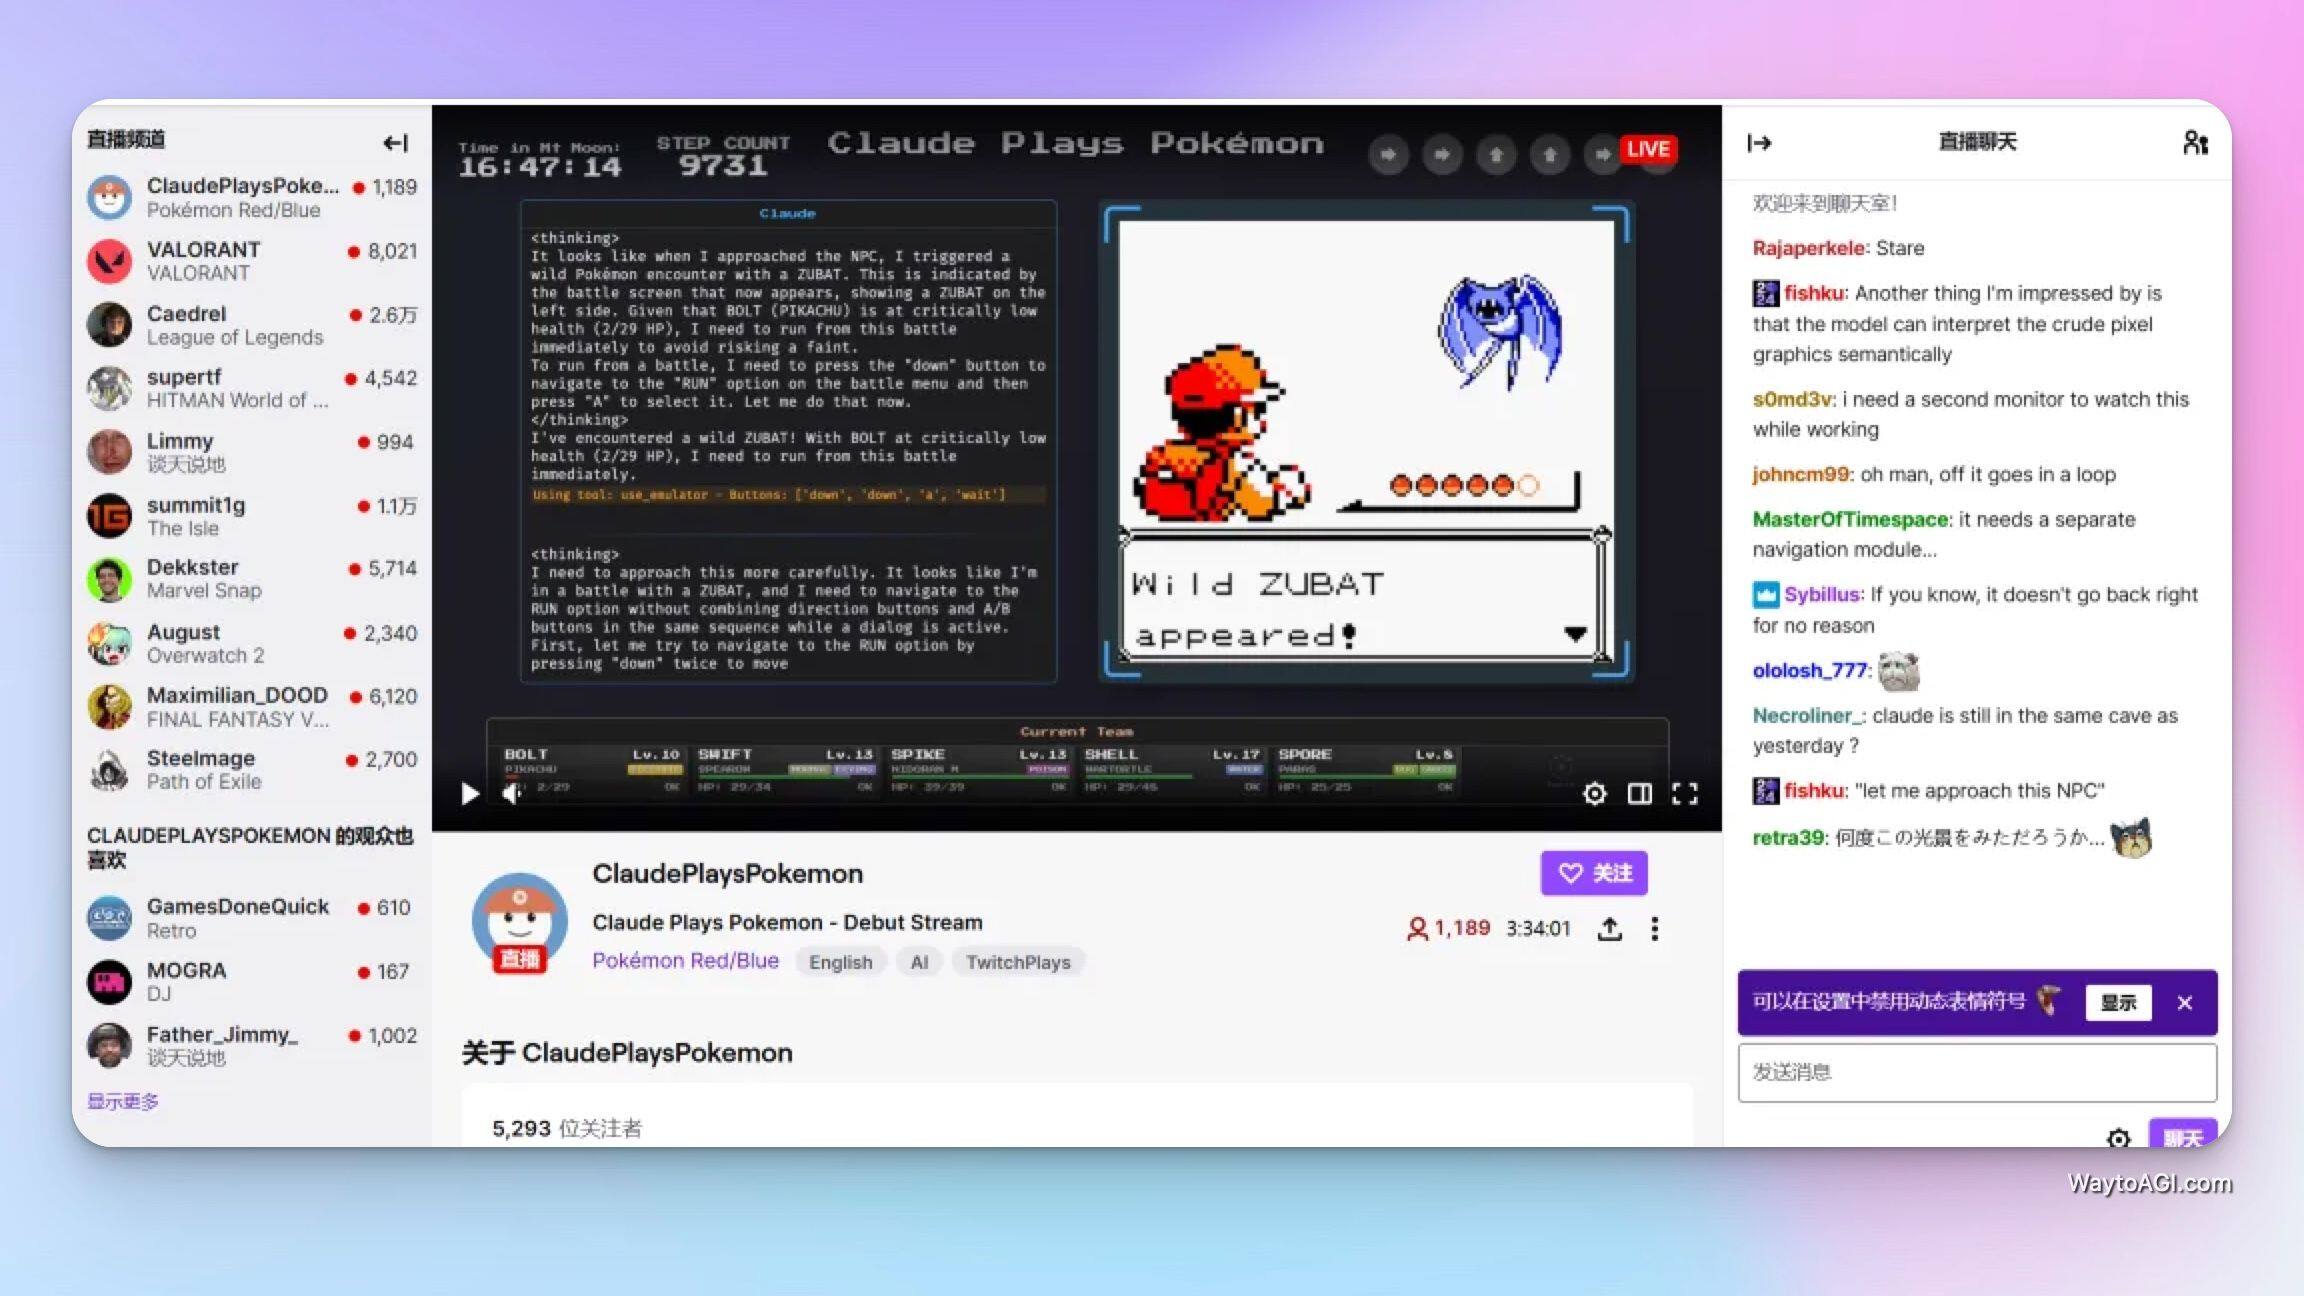Click Rajaperkele's username in chat
The width and height of the screenshot is (2304, 1296).
[1809, 248]
